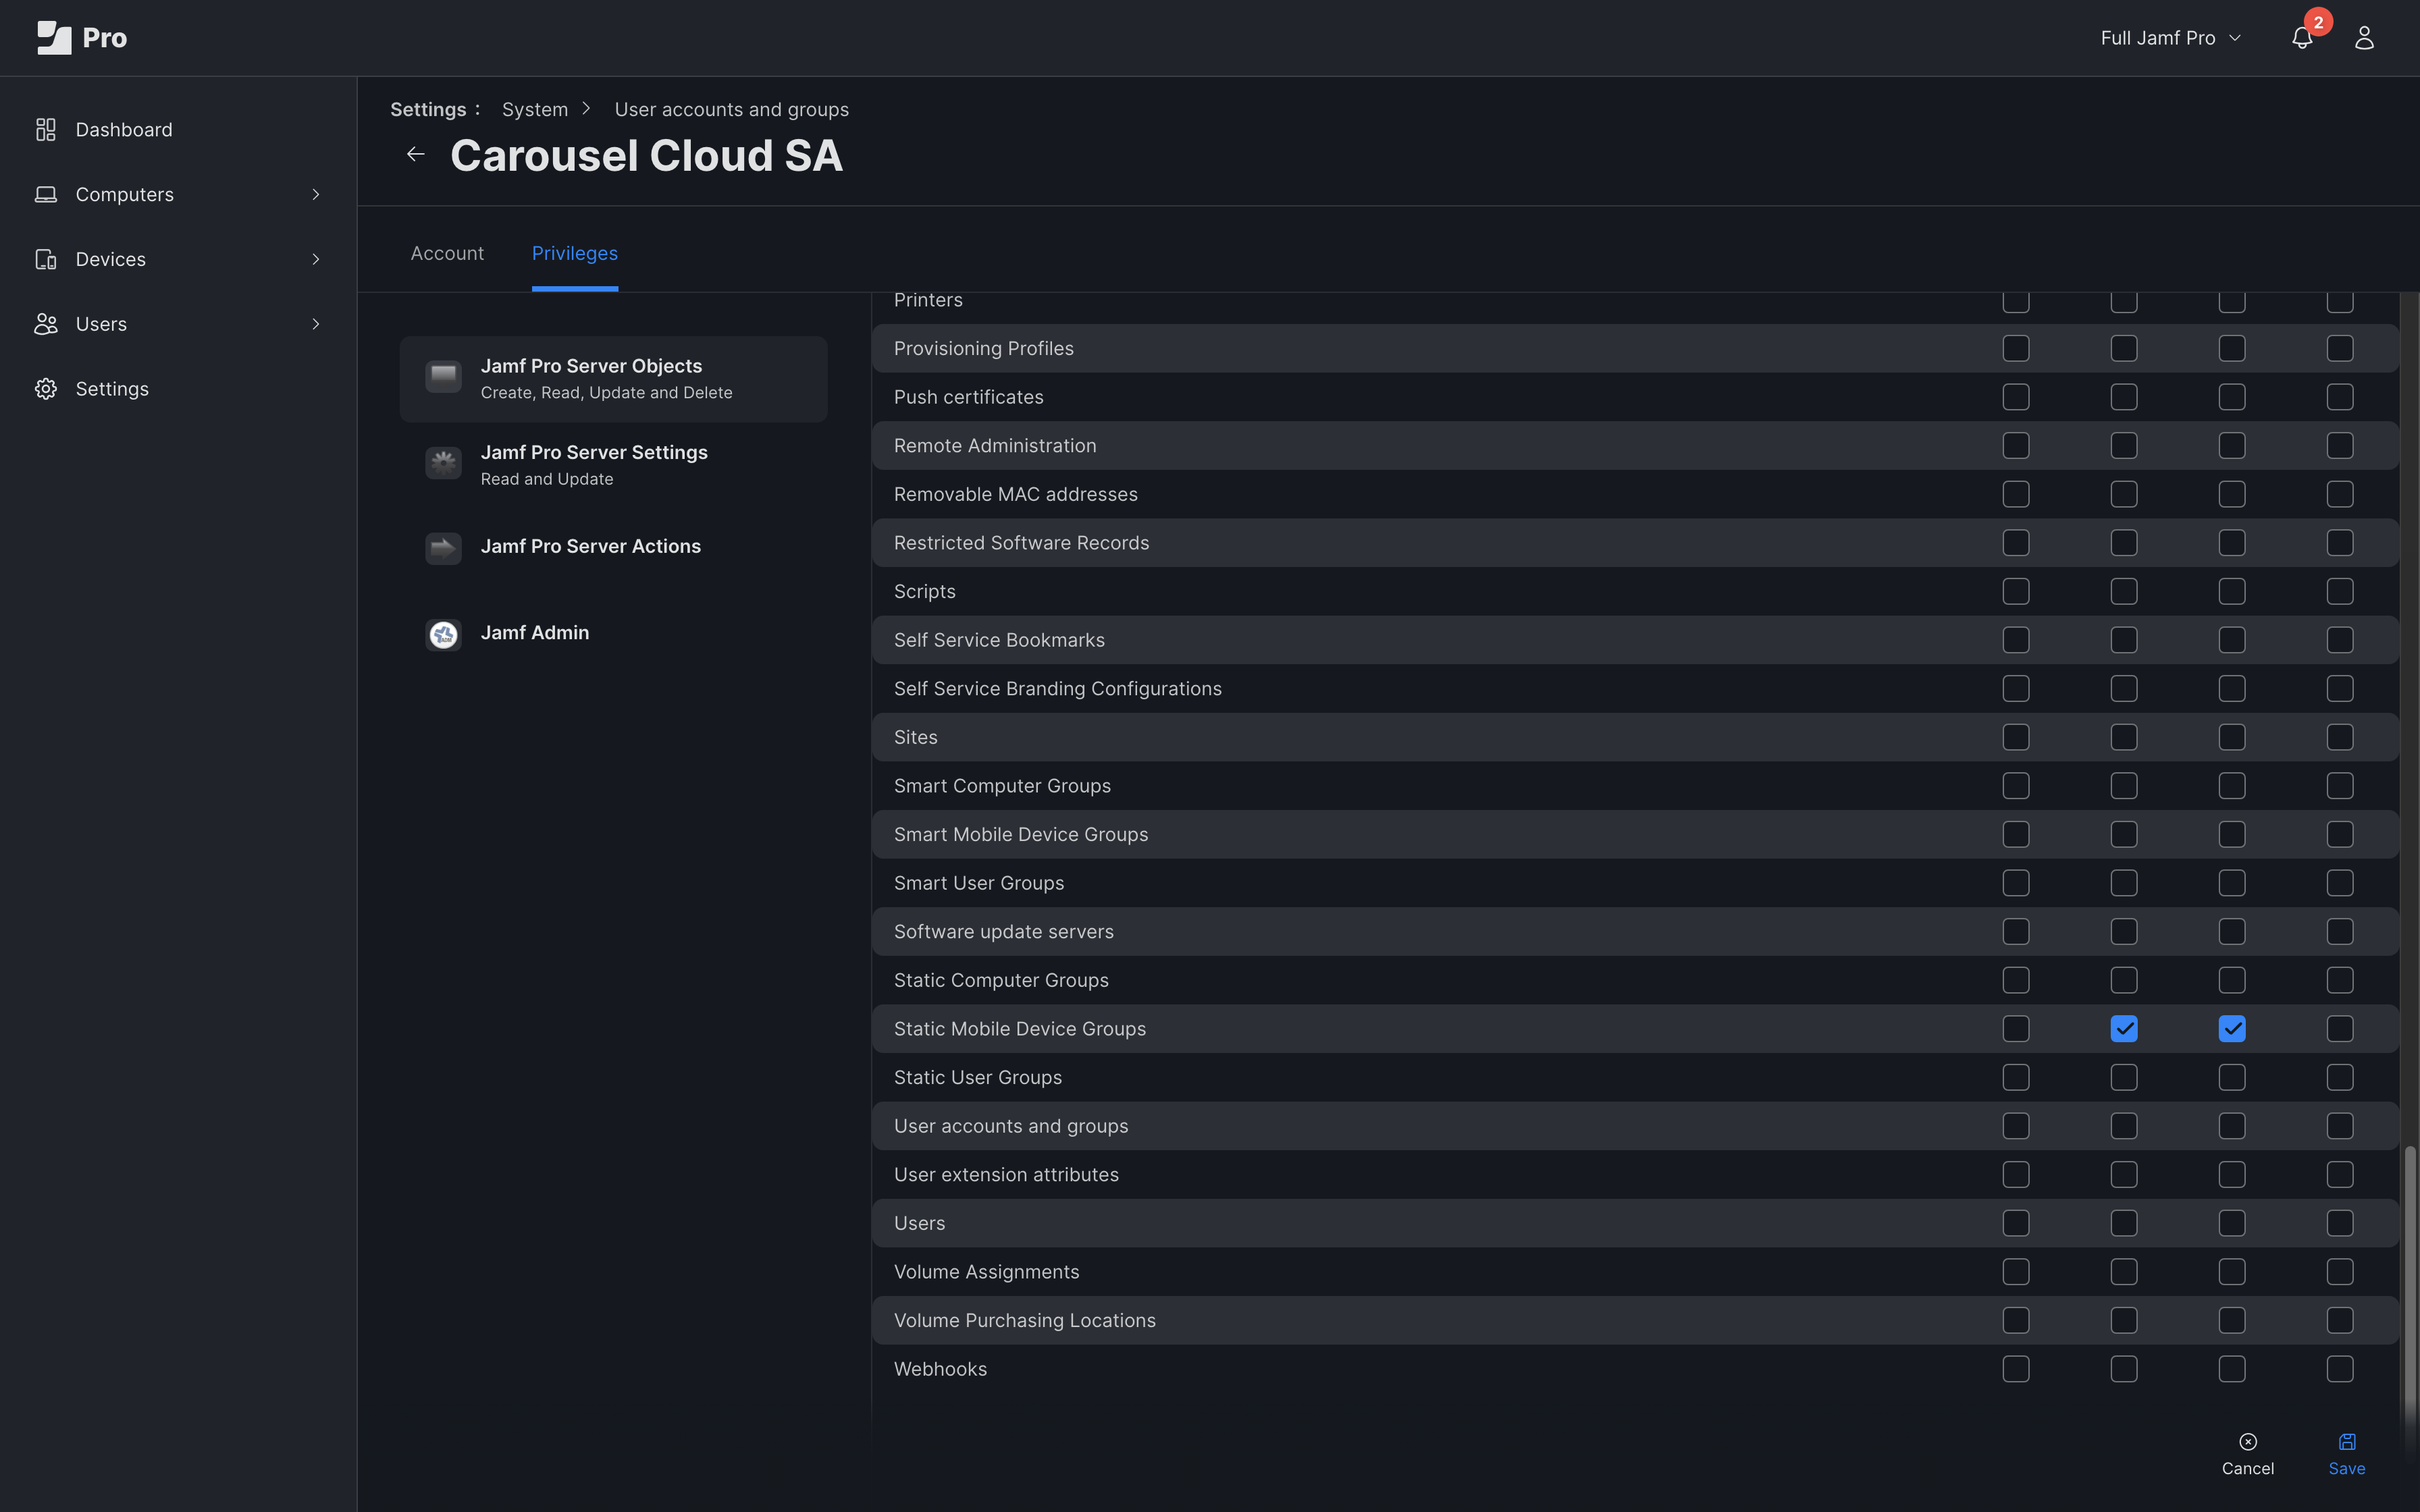Enable Read for Self Service Bookmarks
Viewport: 2420px width, 1512px height.
tap(2124, 640)
